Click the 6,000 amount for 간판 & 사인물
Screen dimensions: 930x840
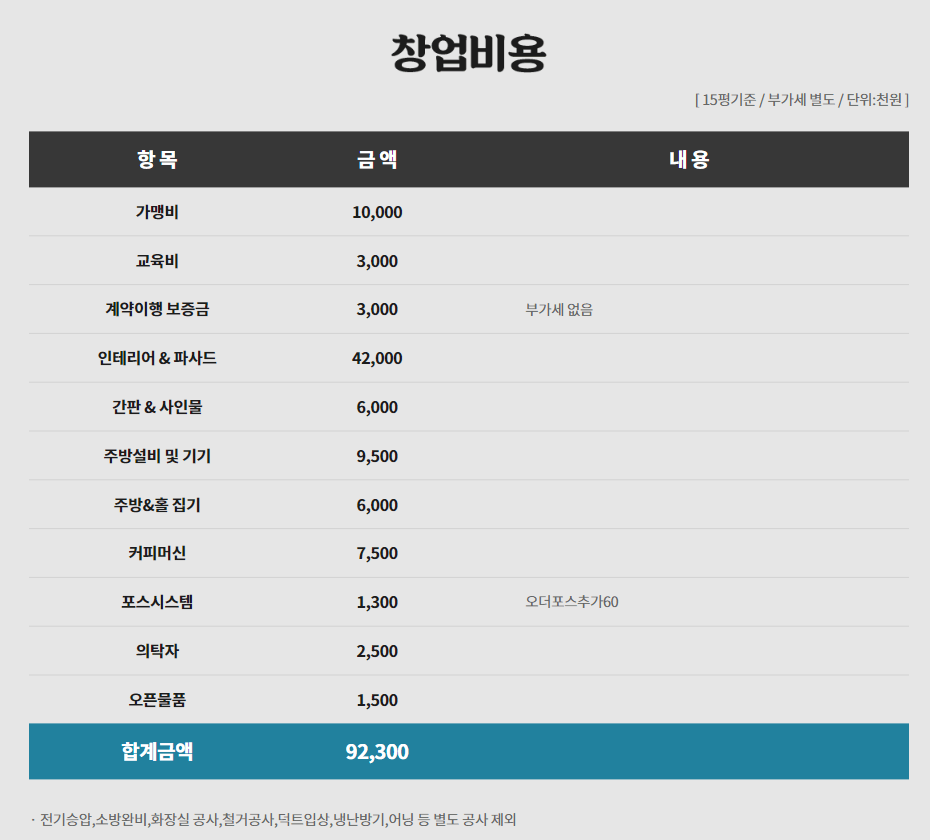click(x=377, y=408)
